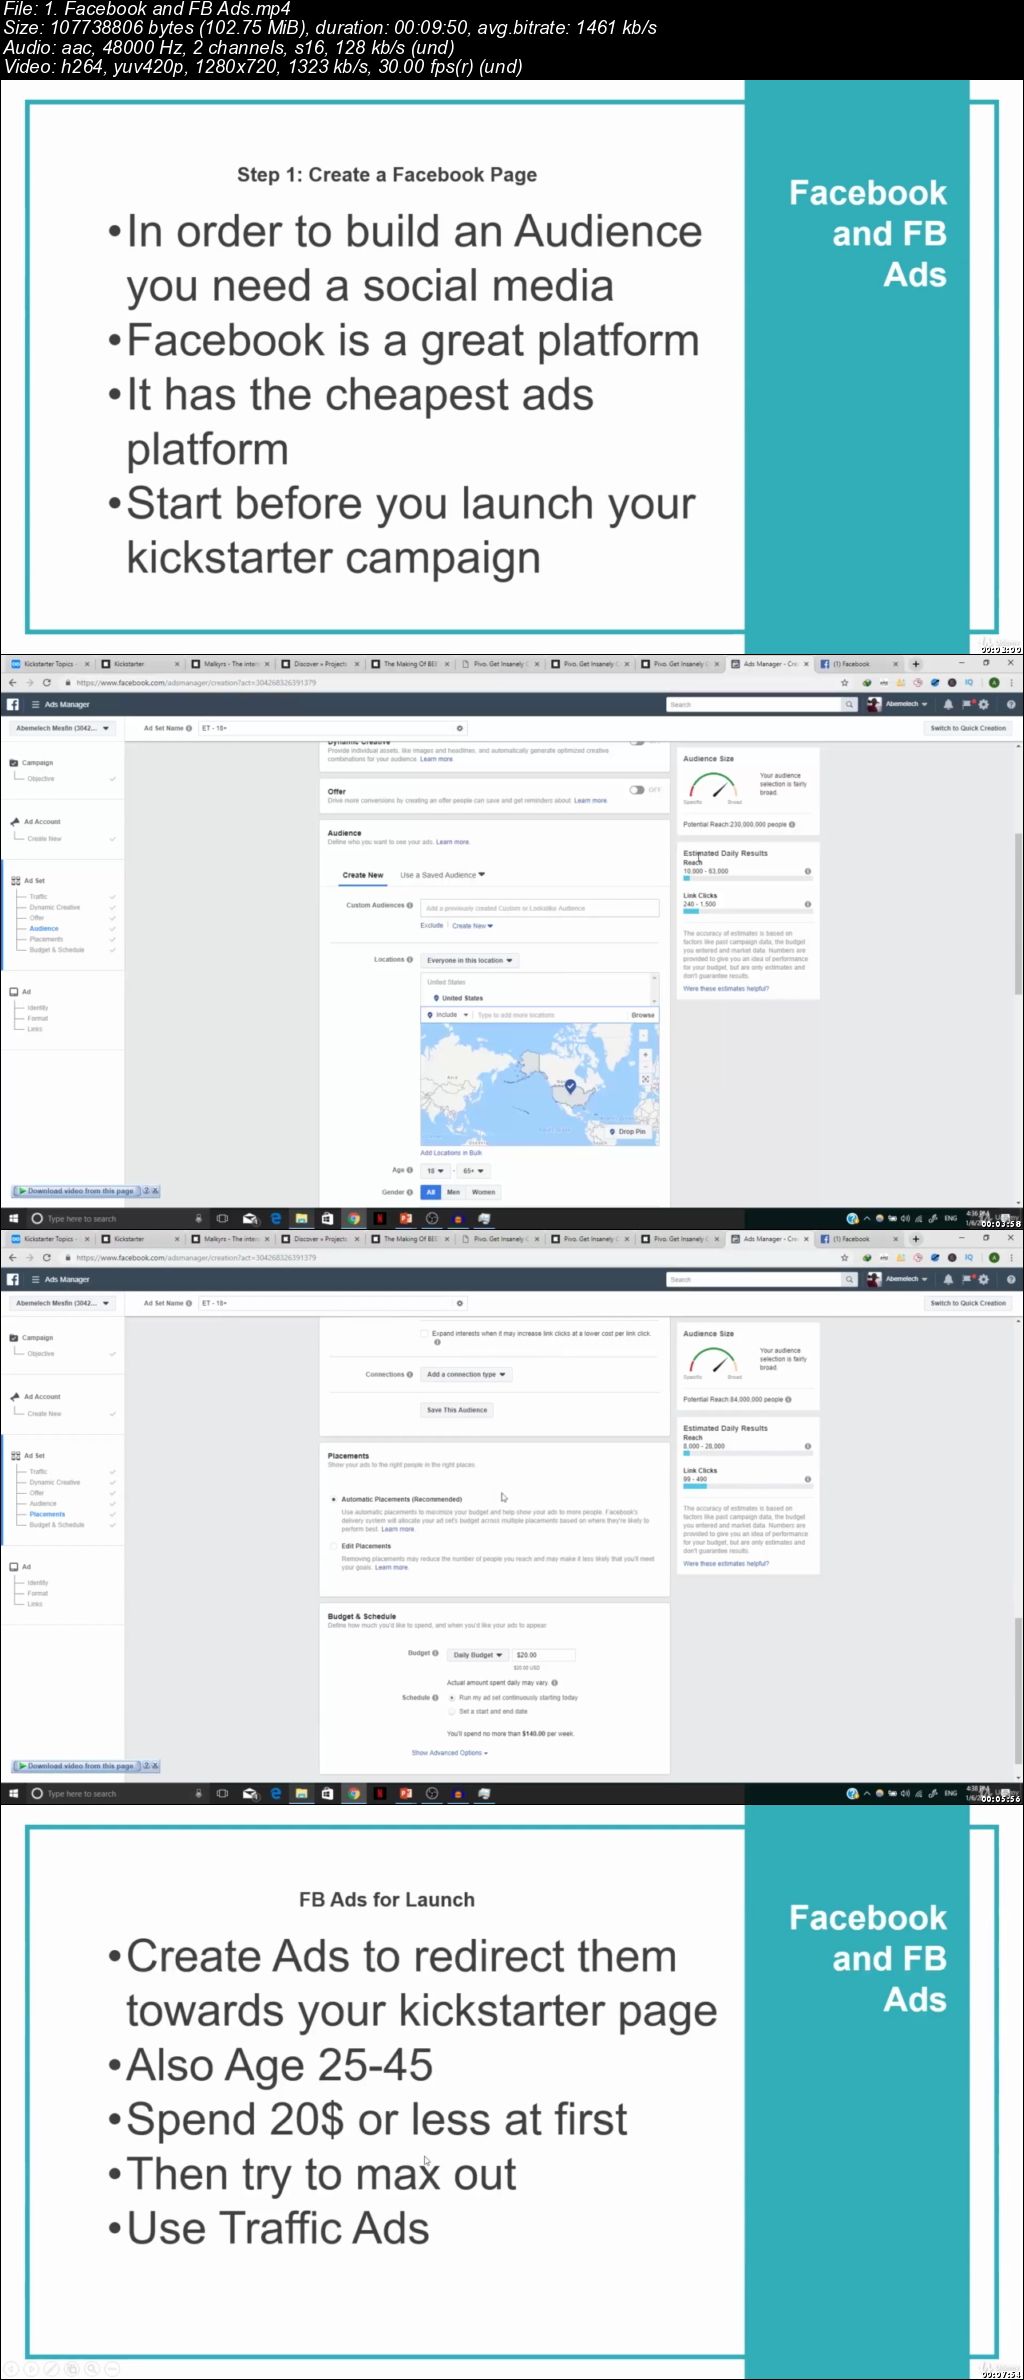Select the Create New audience tab
This screenshot has height=2380, width=1024.
(363, 875)
